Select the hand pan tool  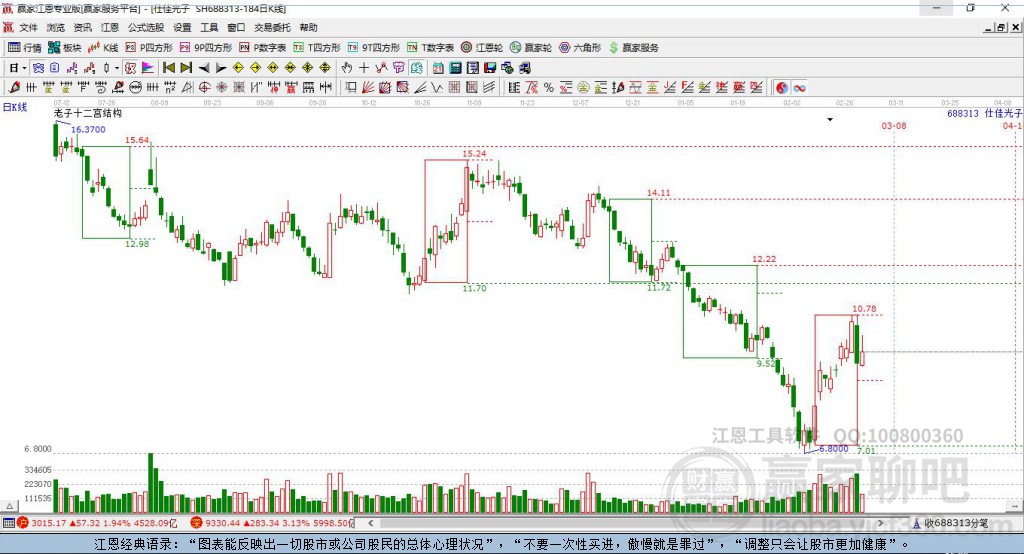347,68
